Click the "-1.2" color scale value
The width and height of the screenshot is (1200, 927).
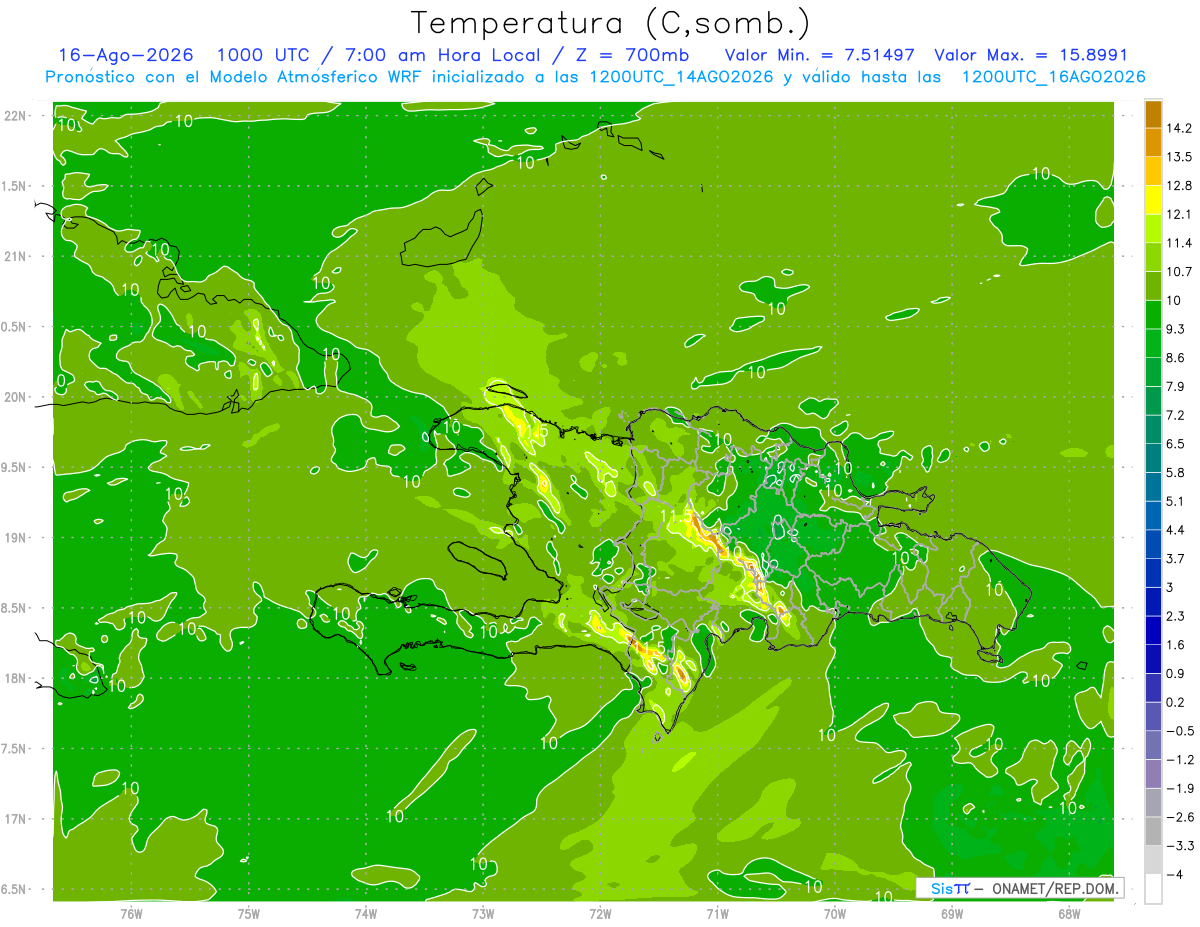tap(1178, 760)
